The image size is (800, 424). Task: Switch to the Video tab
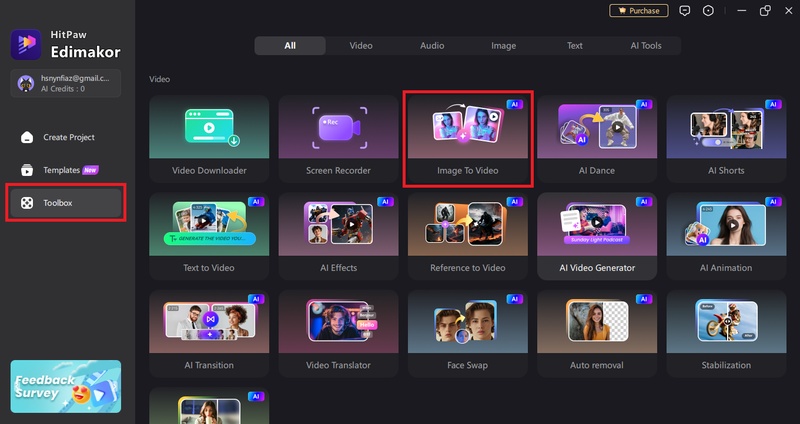pyautogui.click(x=361, y=45)
